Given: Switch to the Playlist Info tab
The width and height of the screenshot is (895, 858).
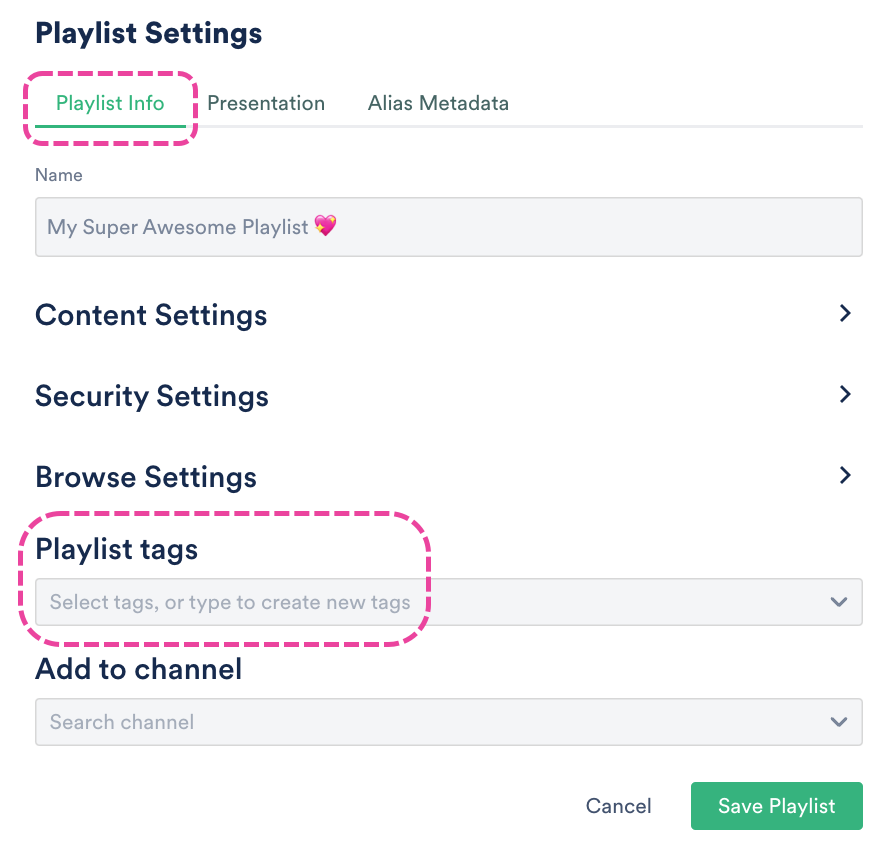Looking at the screenshot, I should (110, 104).
